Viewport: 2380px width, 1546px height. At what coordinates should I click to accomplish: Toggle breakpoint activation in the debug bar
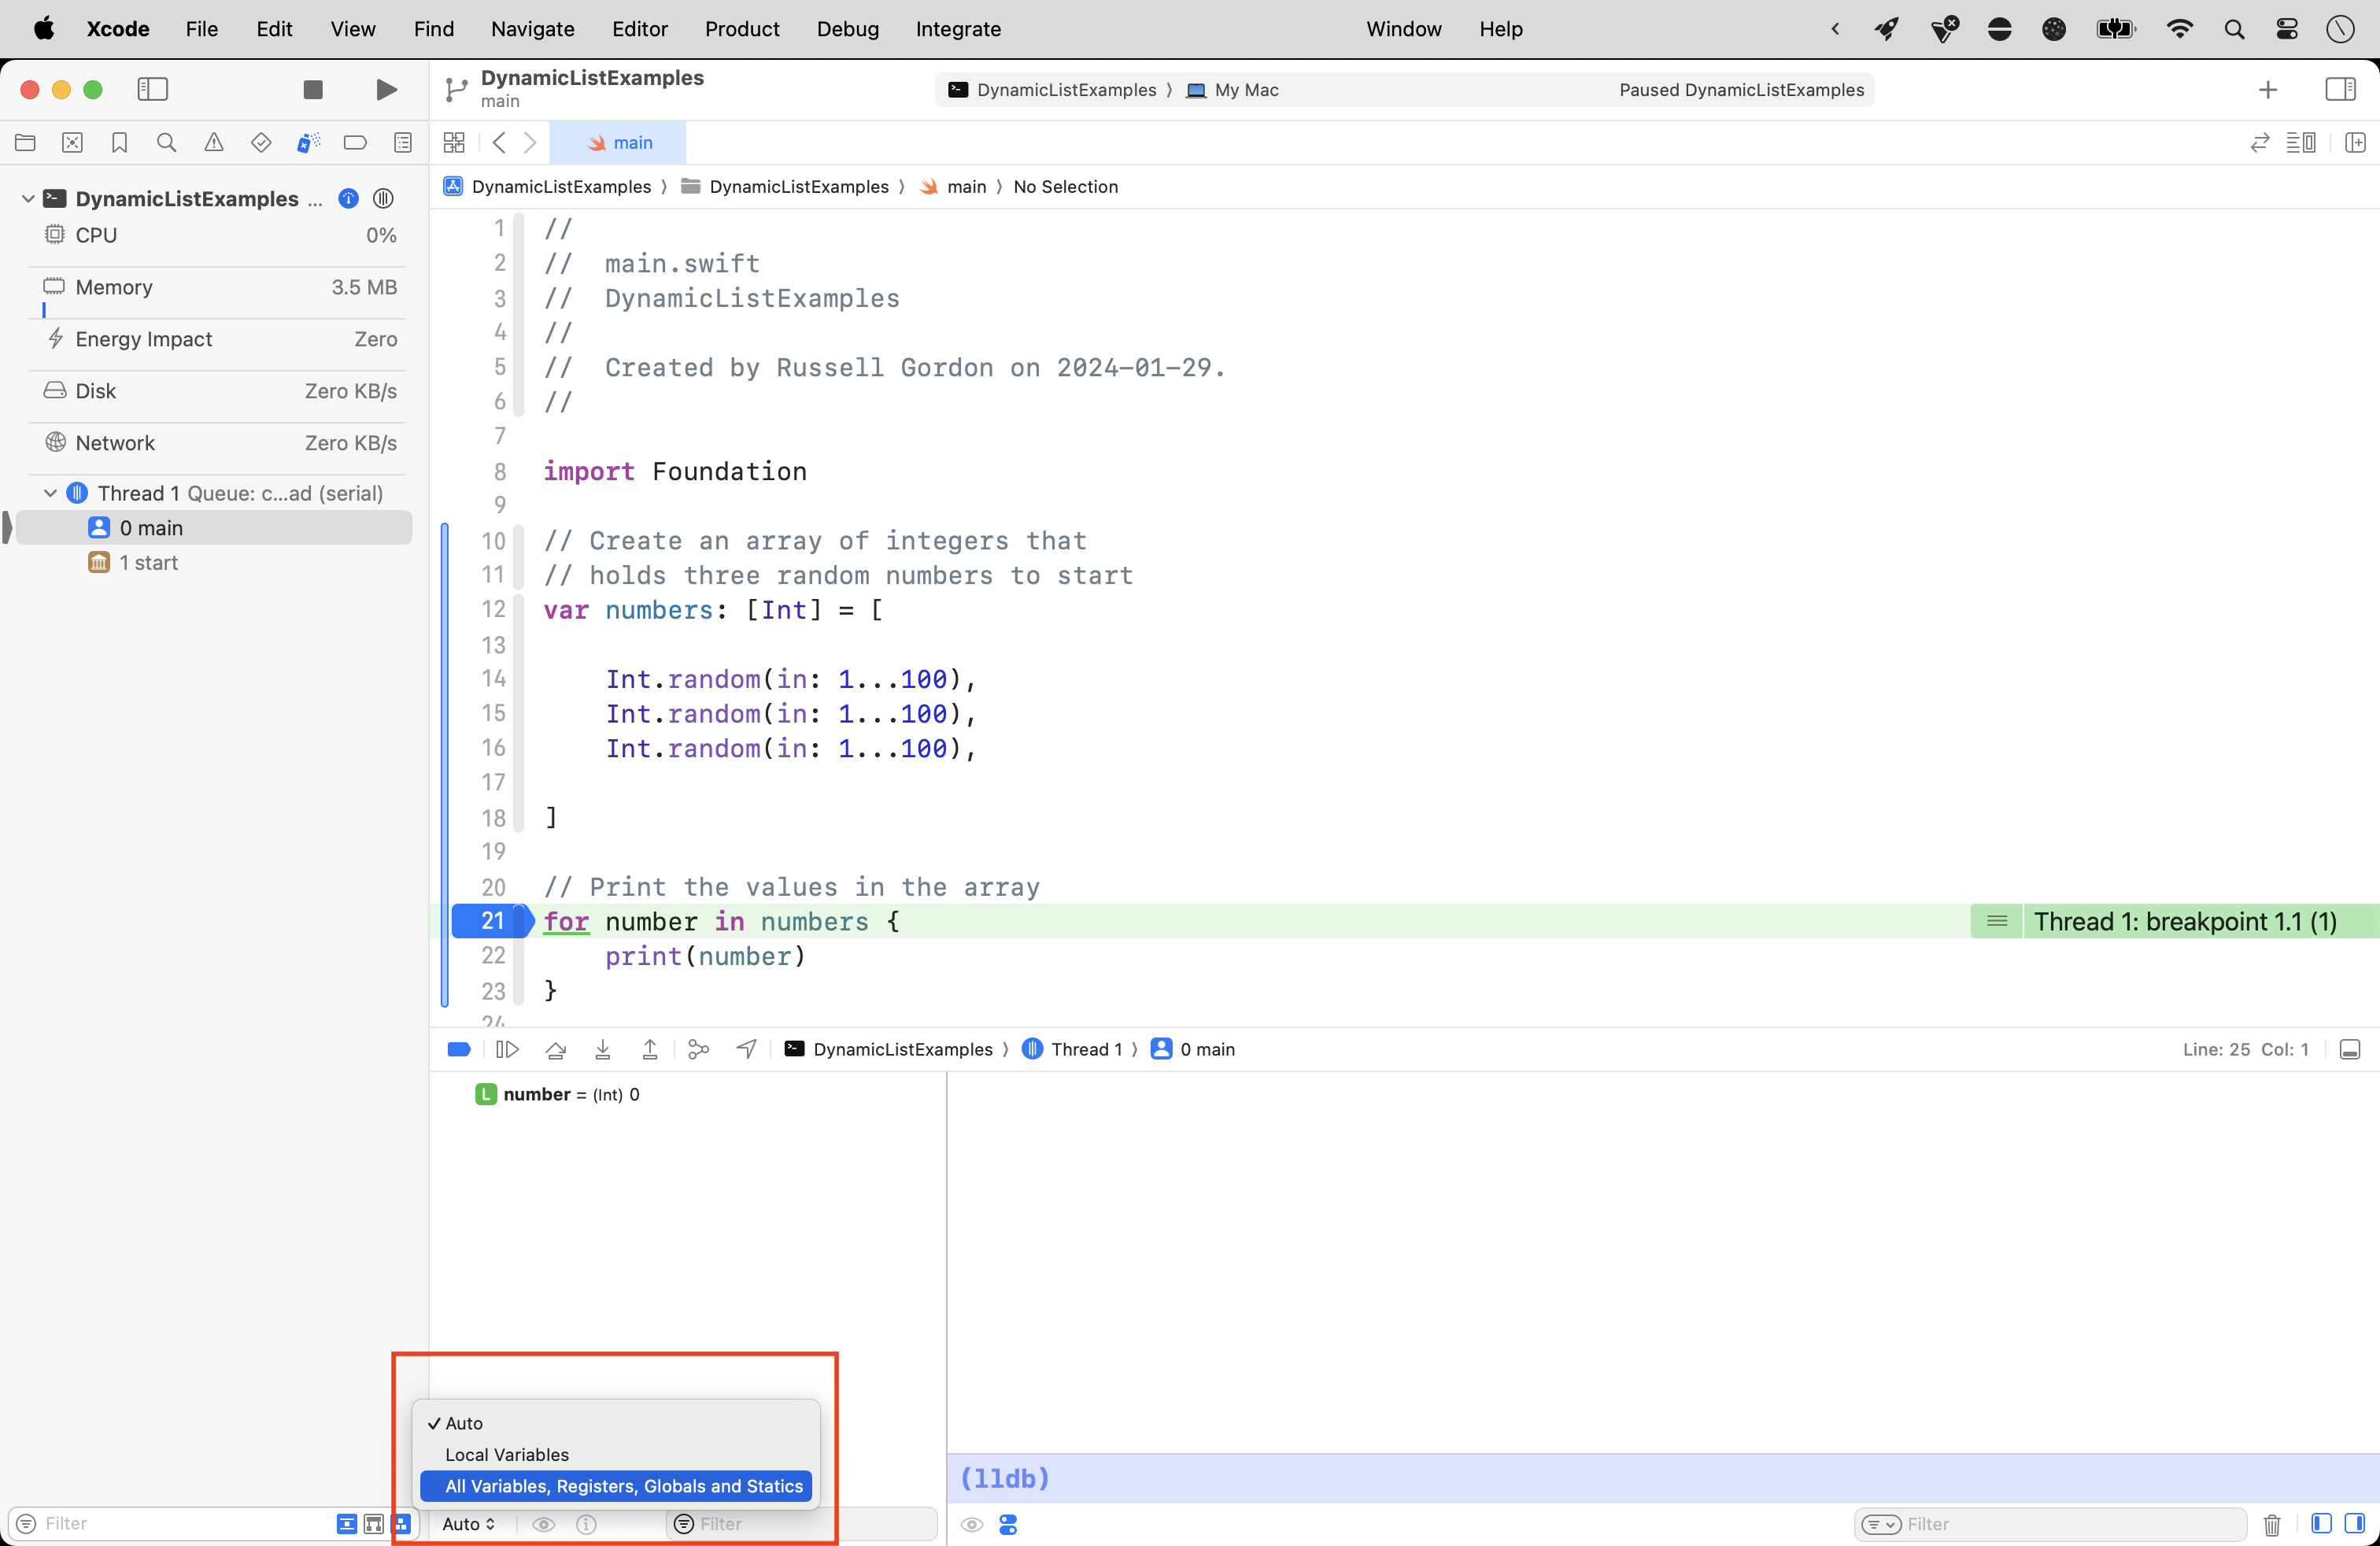point(458,1049)
